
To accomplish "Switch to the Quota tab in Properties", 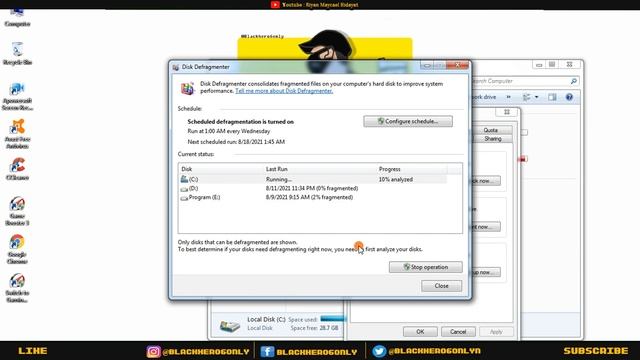I will (x=491, y=130).
